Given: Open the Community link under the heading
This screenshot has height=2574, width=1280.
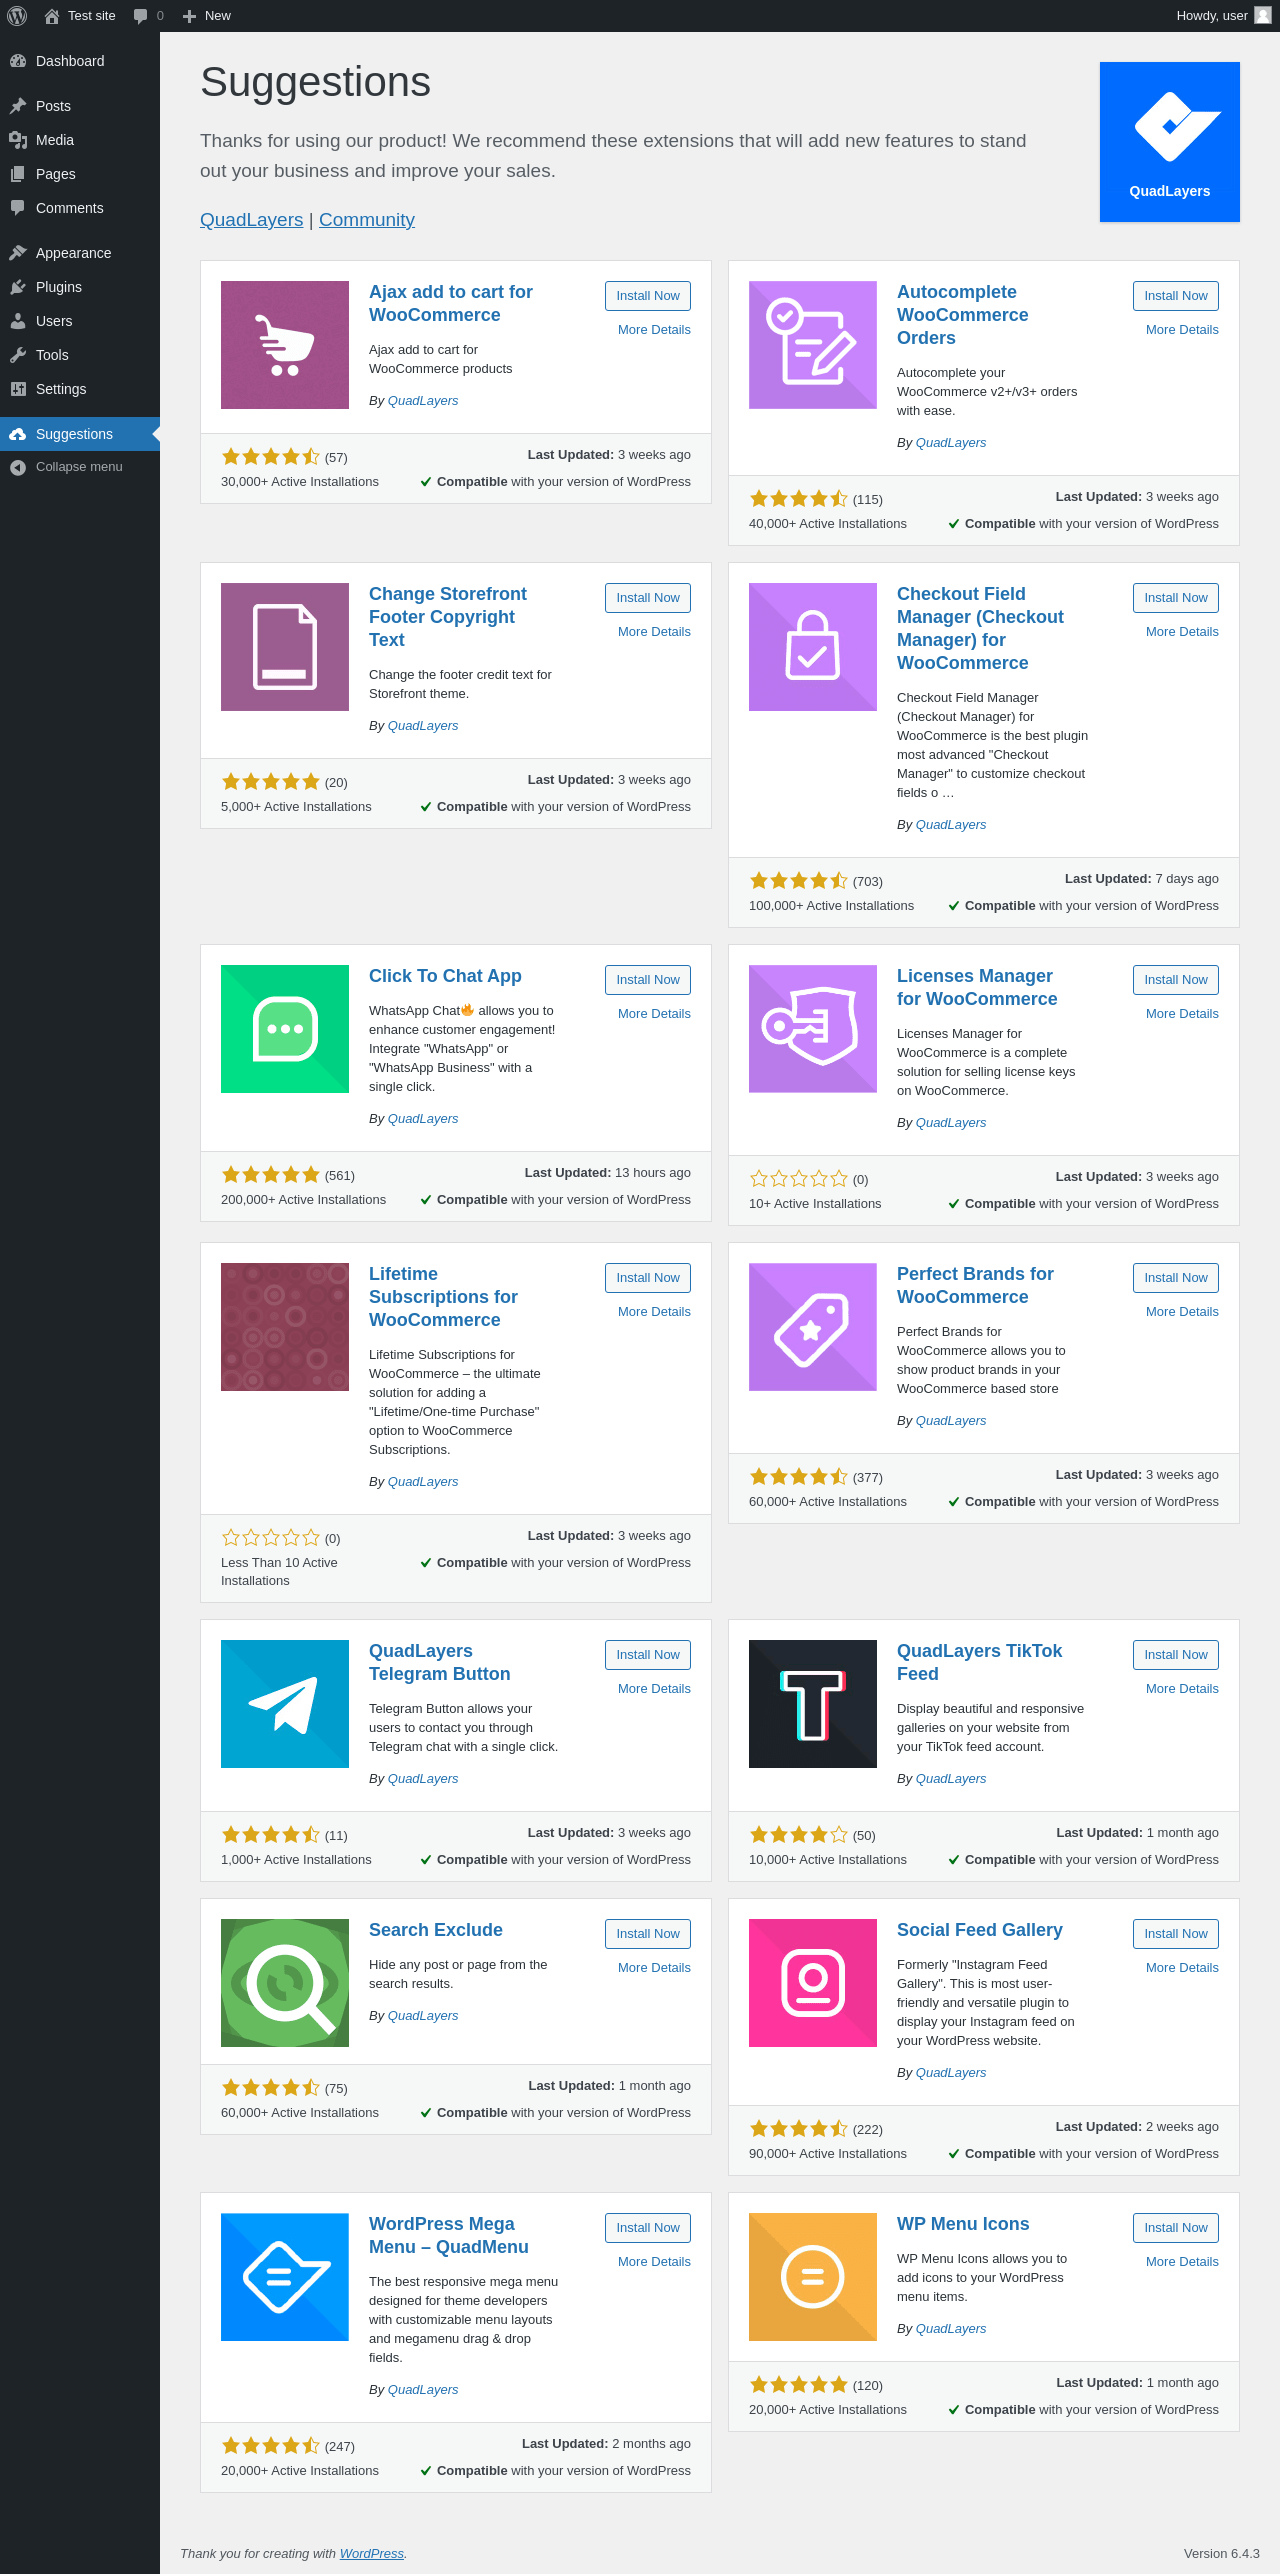Looking at the screenshot, I should [367, 220].
